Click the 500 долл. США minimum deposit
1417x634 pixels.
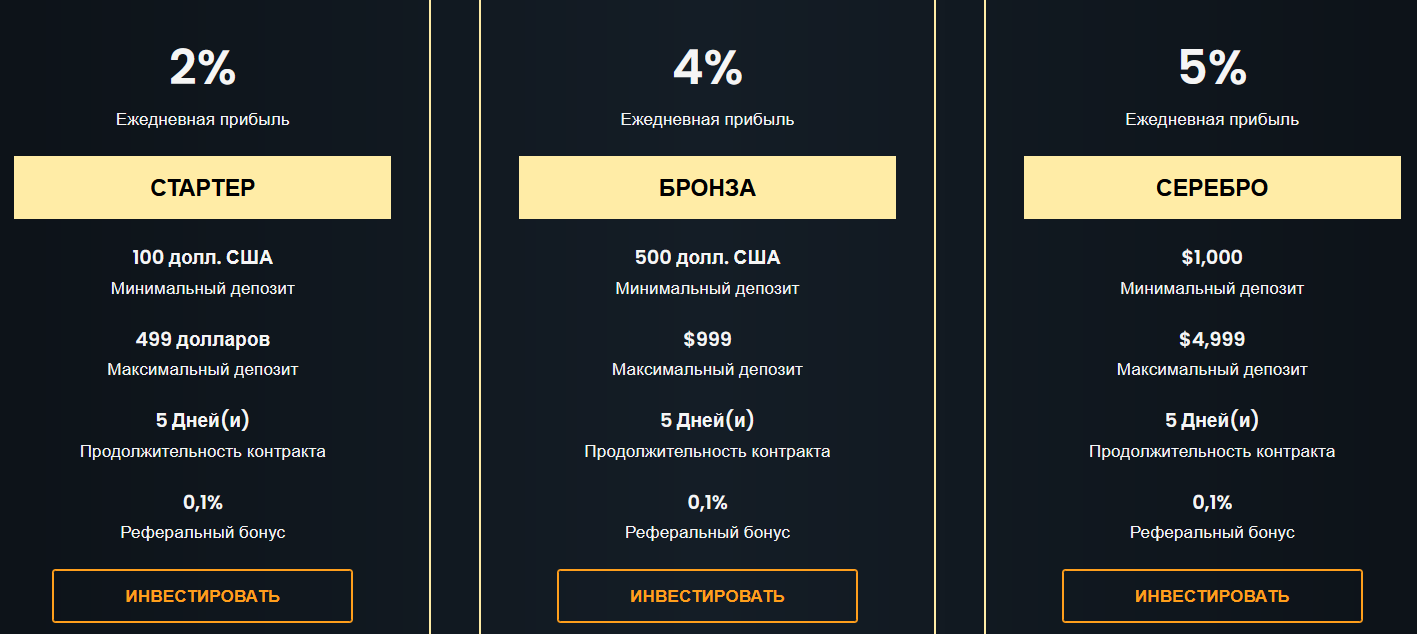point(707,257)
